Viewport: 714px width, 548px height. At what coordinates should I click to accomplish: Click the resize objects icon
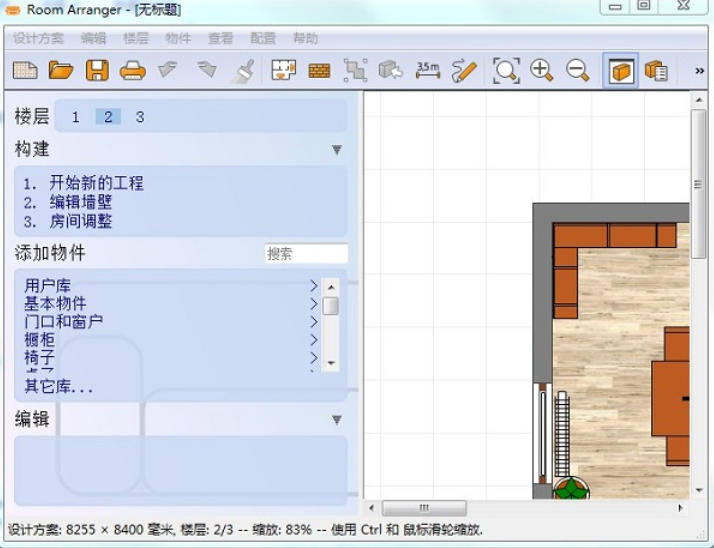coord(355,71)
